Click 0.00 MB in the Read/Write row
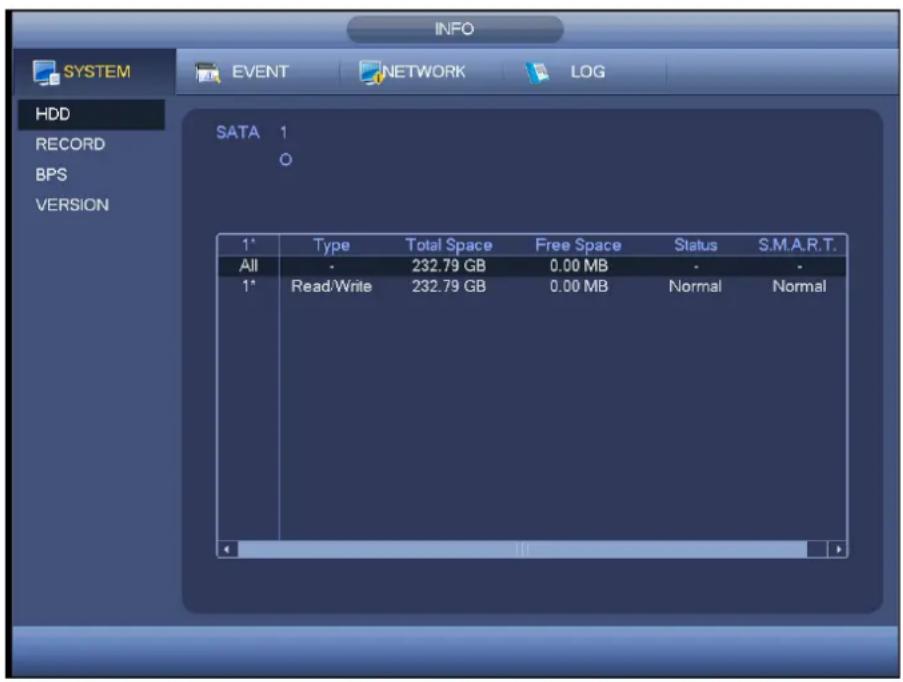Viewport: 903px width, 682px height. (579, 286)
